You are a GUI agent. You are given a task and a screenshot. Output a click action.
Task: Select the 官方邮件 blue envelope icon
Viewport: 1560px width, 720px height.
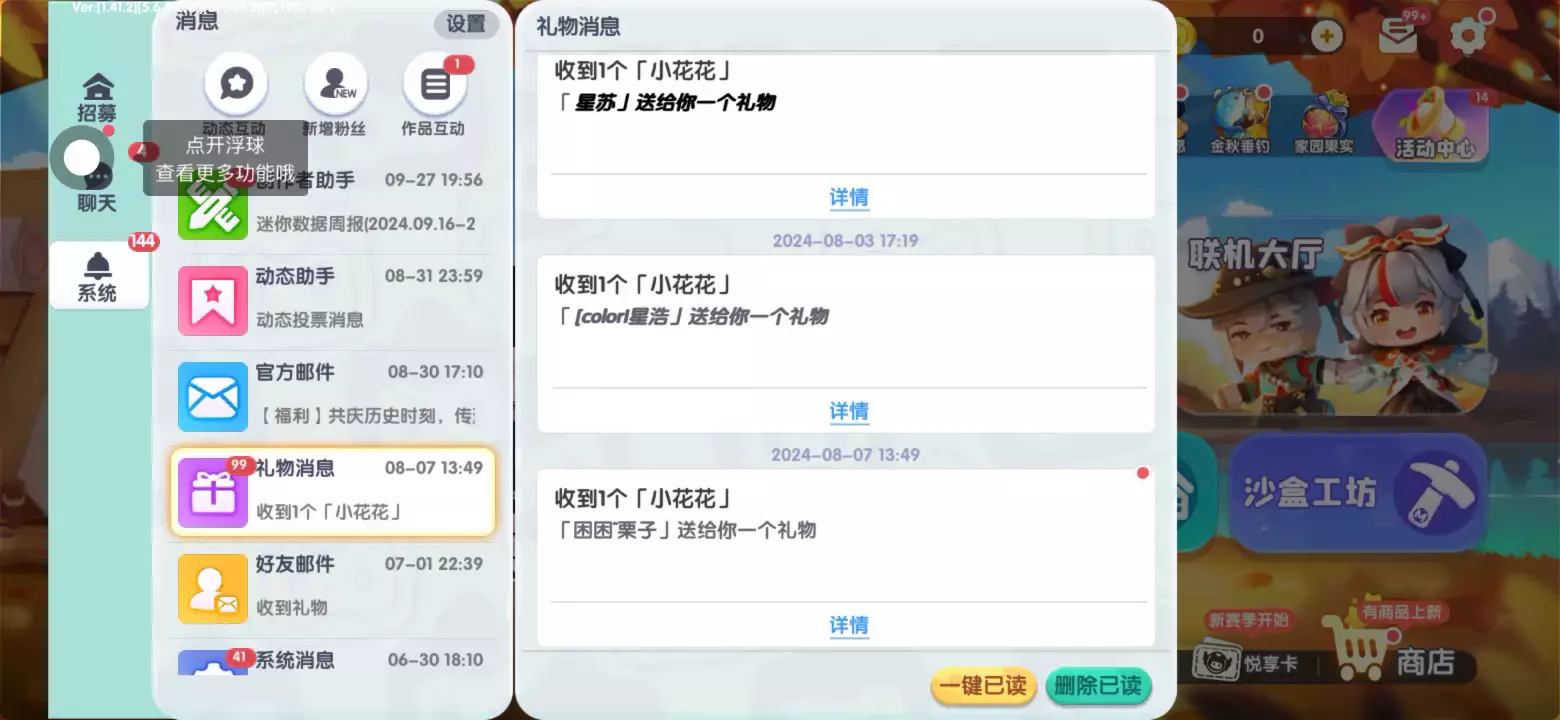click(x=212, y=396)
